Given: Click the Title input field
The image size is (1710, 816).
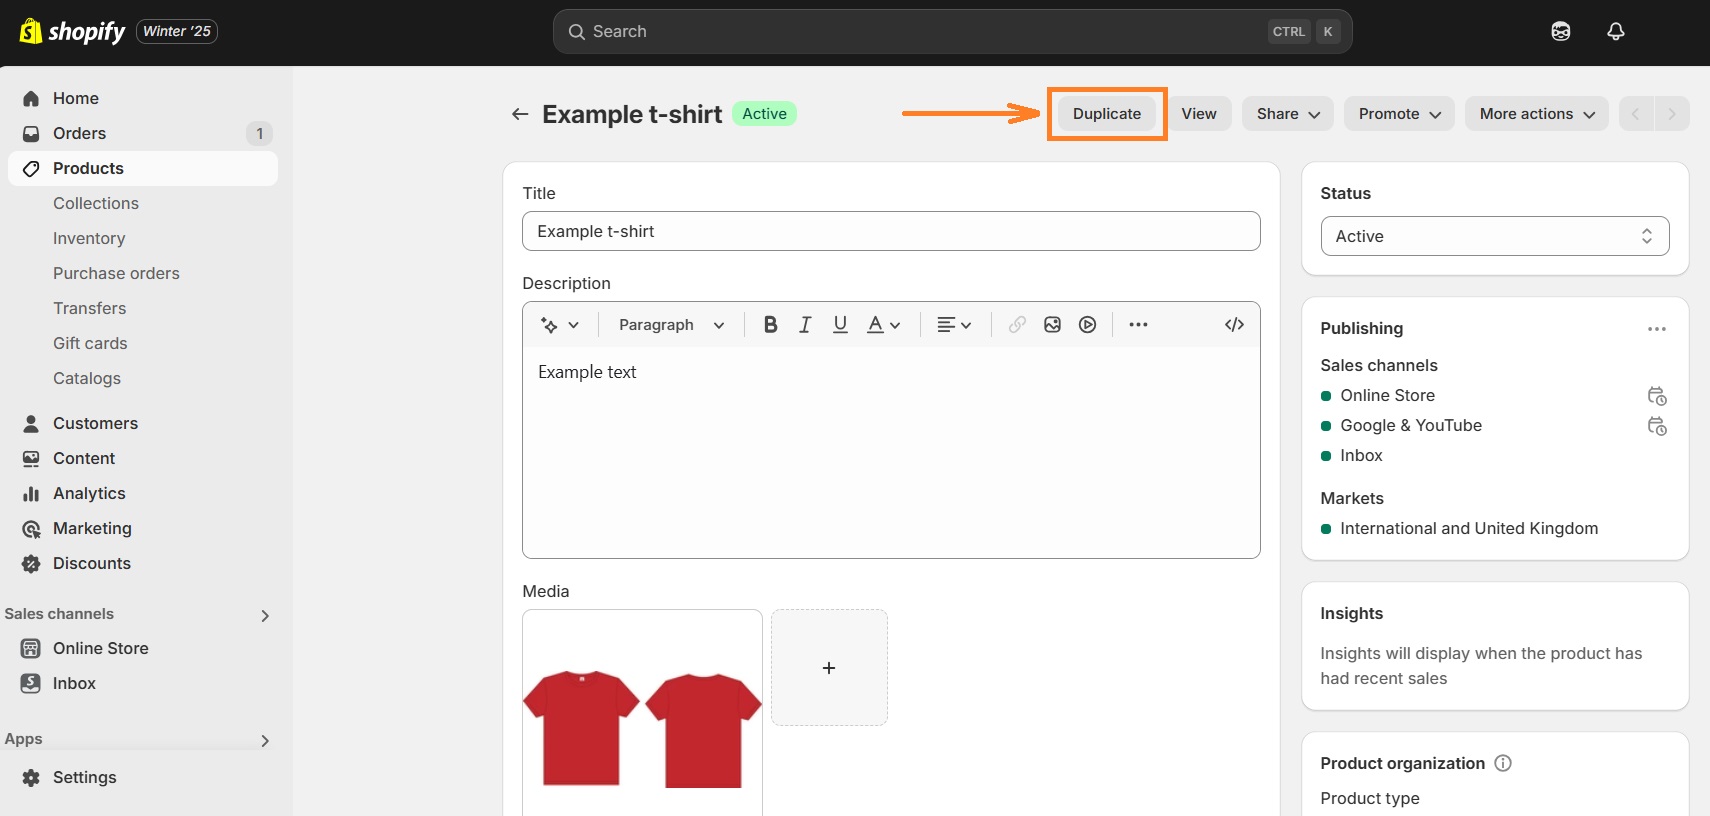Looking at the screenshot, I should tap(891, 231).
